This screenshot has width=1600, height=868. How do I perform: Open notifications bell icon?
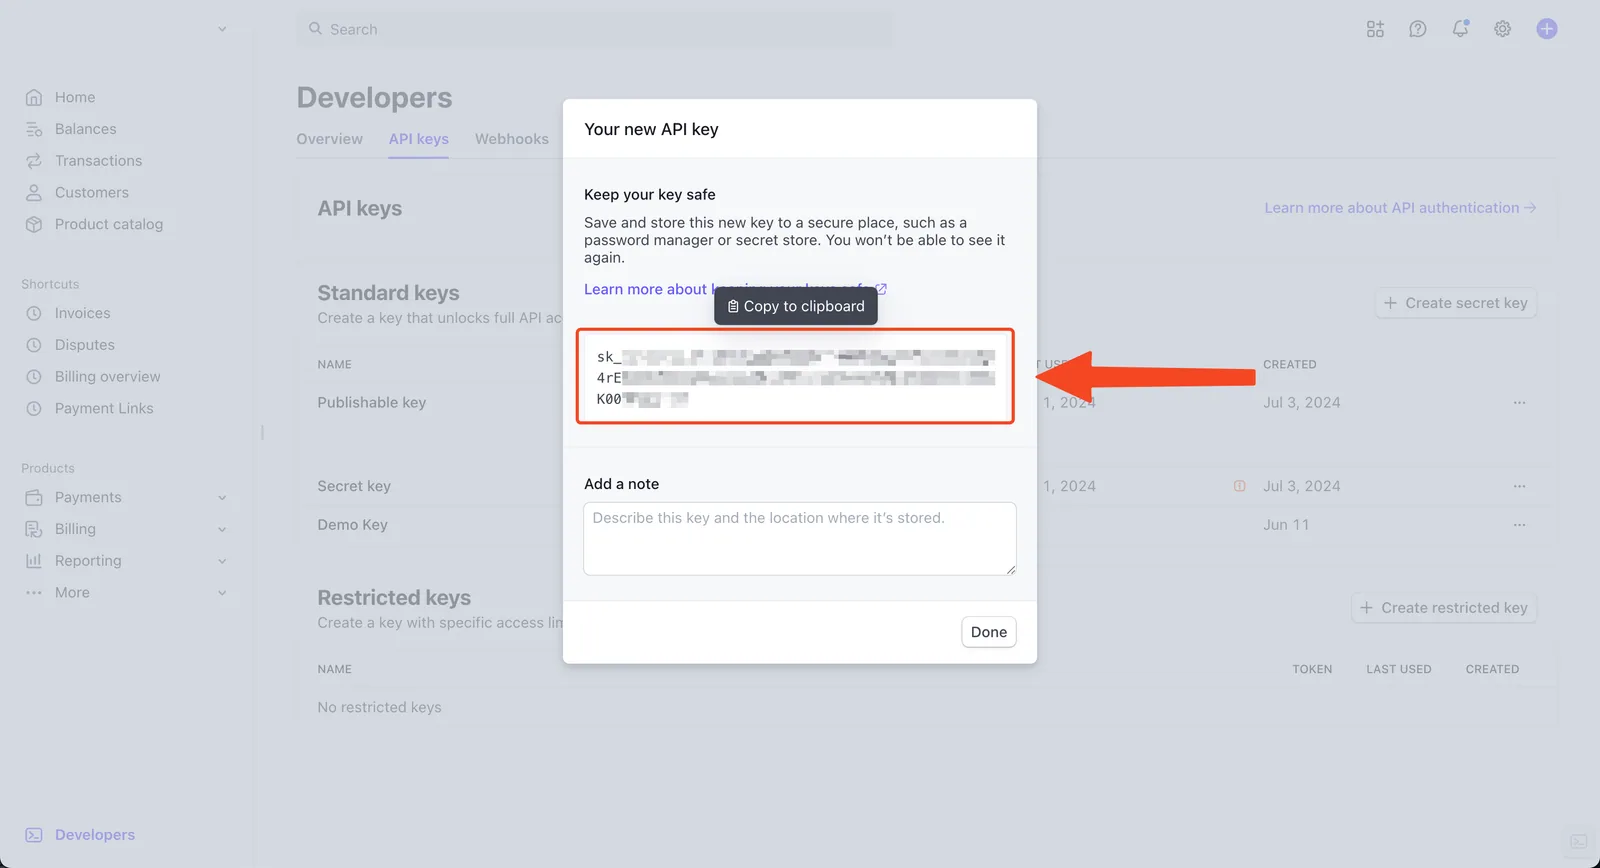point(1460,29)
